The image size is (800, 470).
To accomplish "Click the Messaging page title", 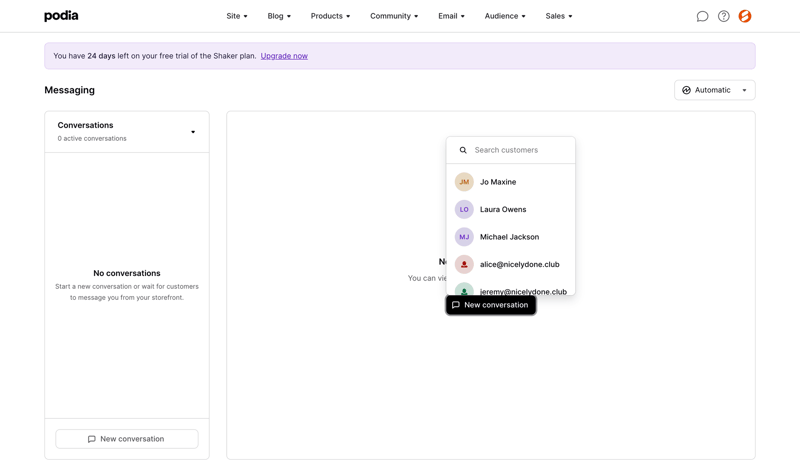I will (x=69, y=90).
